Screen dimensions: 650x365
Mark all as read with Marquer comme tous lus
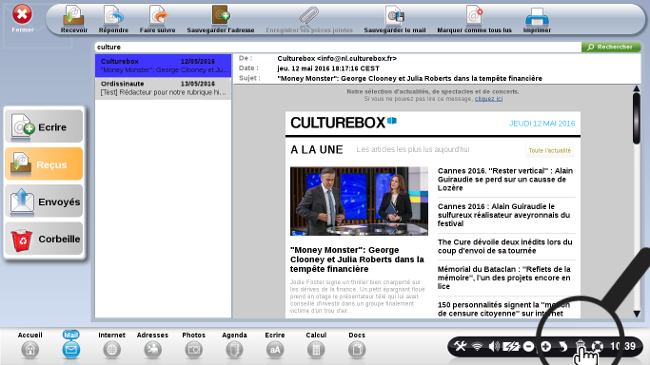474,19
